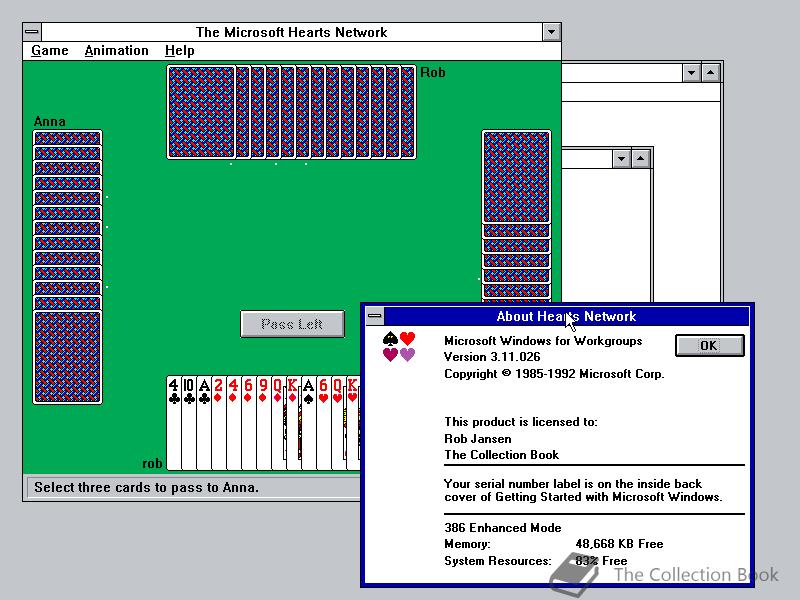
Task: Select the ace of spades card
Action: click(308, 422)
